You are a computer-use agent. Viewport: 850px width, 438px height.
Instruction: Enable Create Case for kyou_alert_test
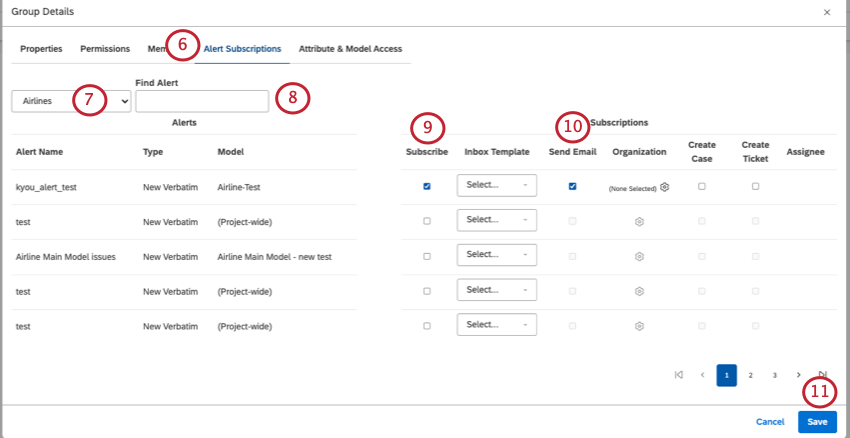pos(702,186)
